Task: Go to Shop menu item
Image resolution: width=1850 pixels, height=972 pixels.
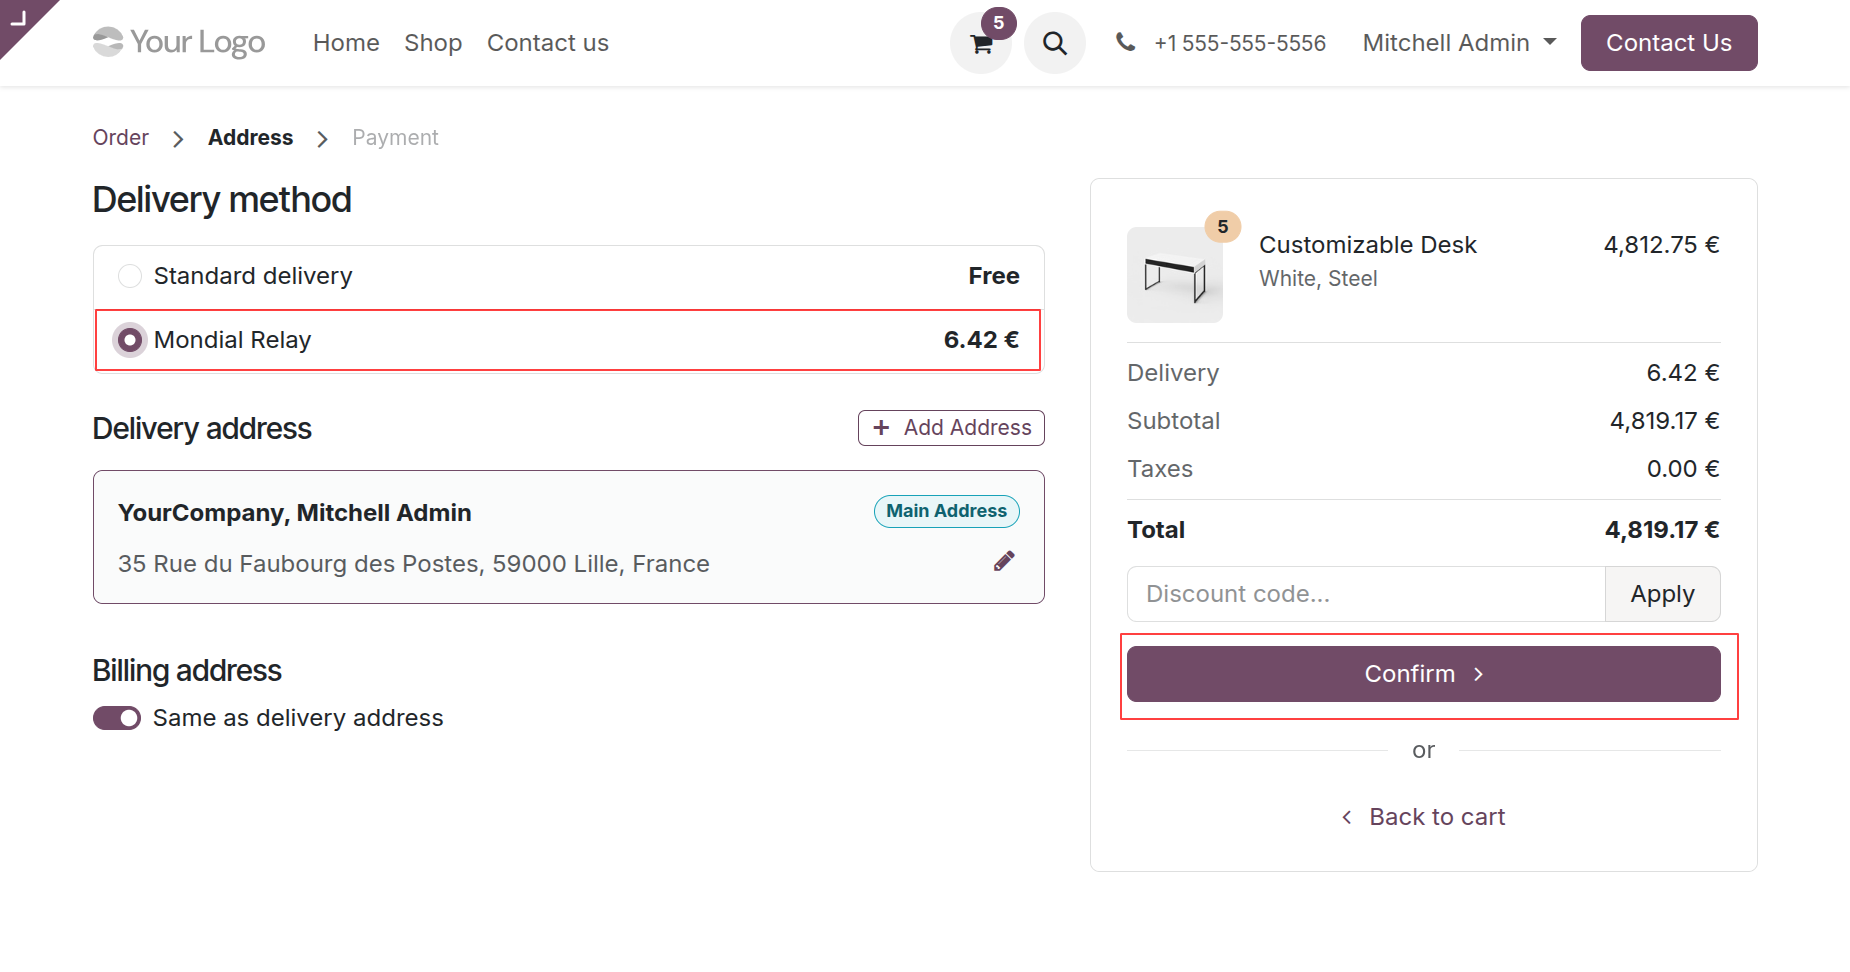Action: point(433,43)
